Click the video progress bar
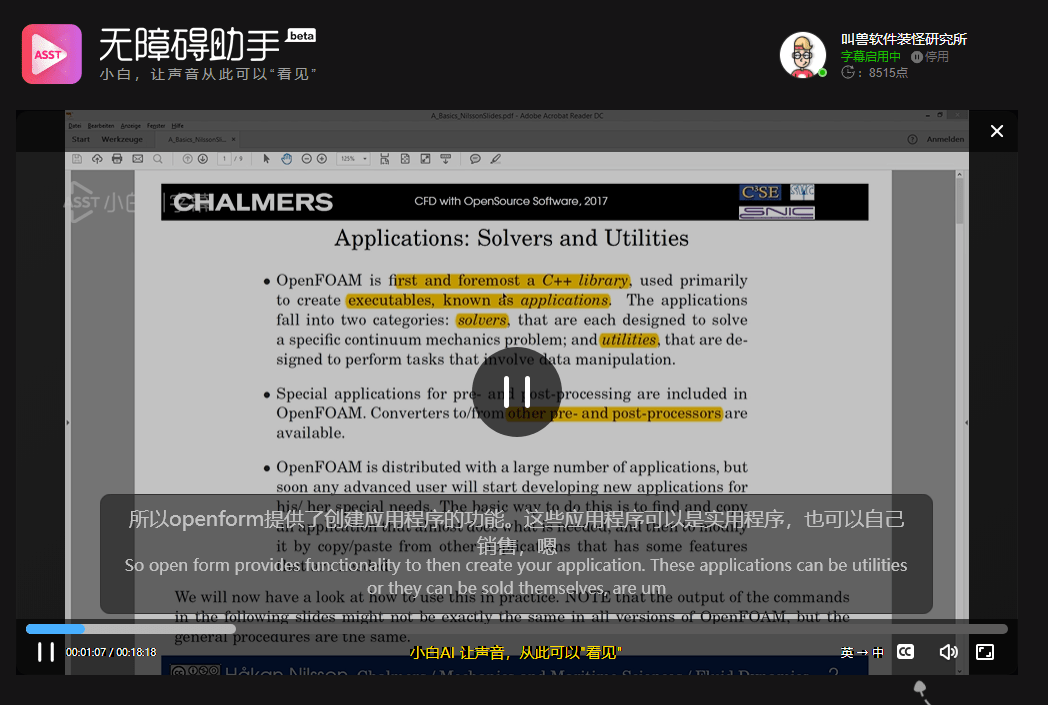This screenshot has height=705, width=1048. (516, 629)
